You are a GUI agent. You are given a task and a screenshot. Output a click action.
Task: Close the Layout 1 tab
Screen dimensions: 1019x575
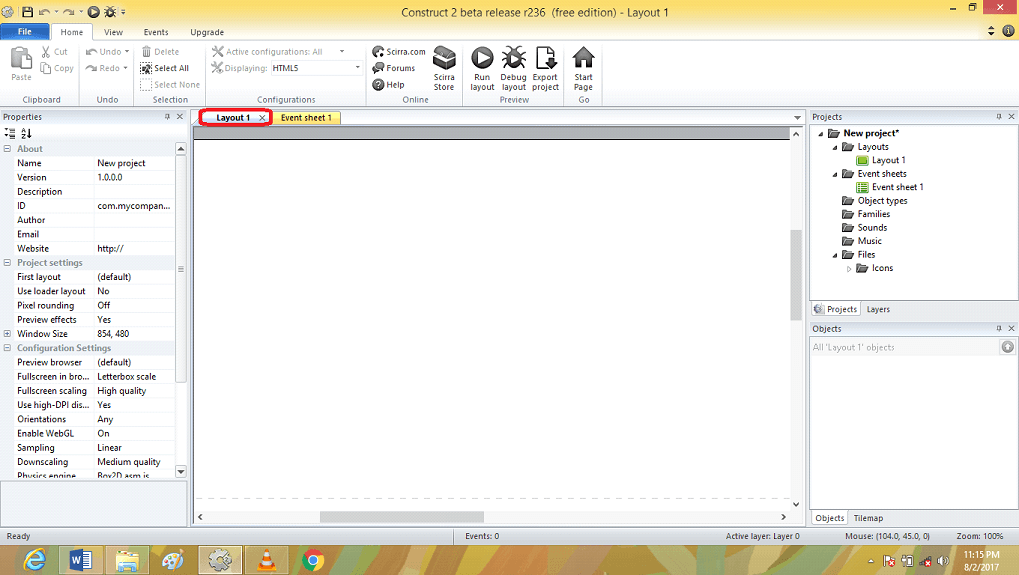[x=262, y=118]
